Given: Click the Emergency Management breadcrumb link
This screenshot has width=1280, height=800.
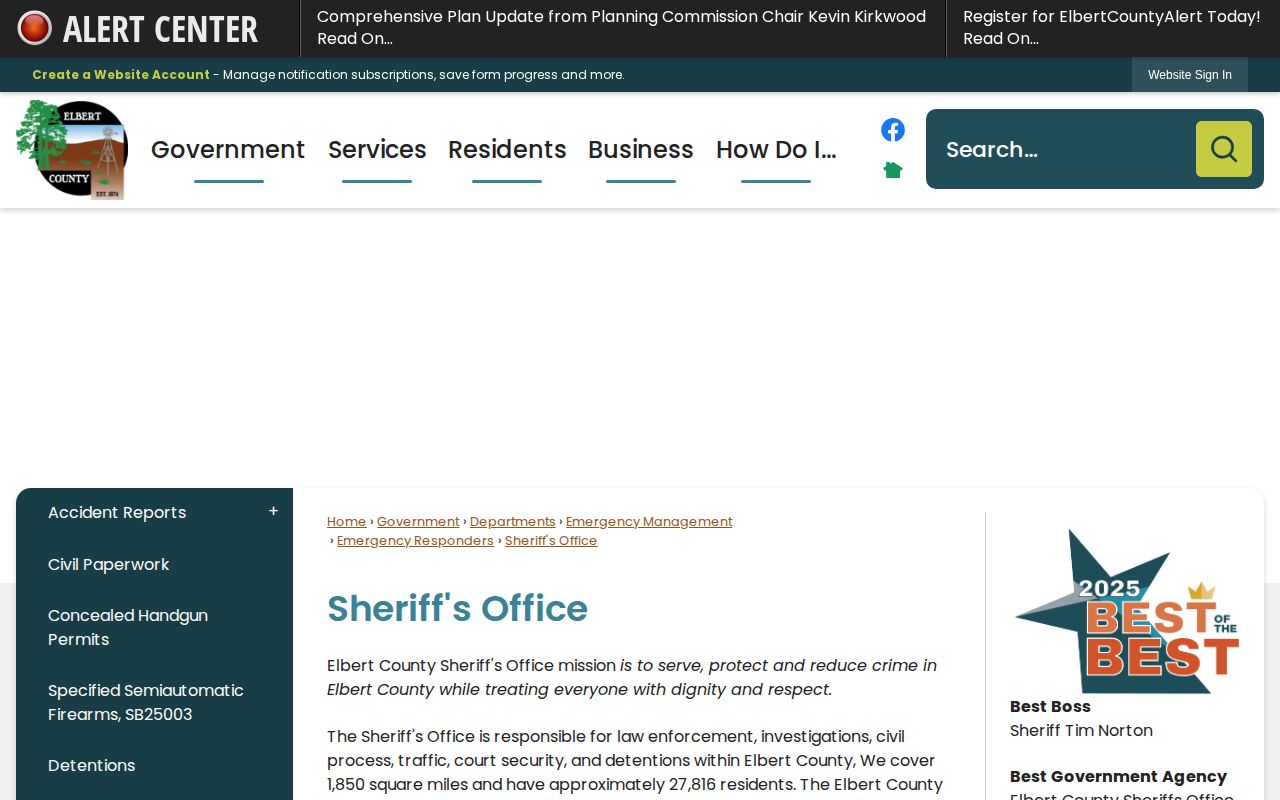Looking at the screenshot, I should point(649,522).
